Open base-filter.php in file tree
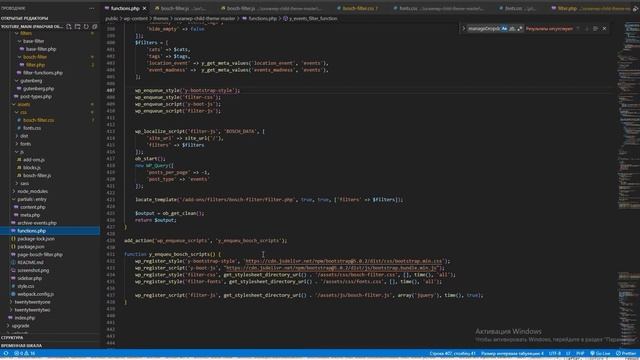This screenshot has height=360, width=640. 38,49
